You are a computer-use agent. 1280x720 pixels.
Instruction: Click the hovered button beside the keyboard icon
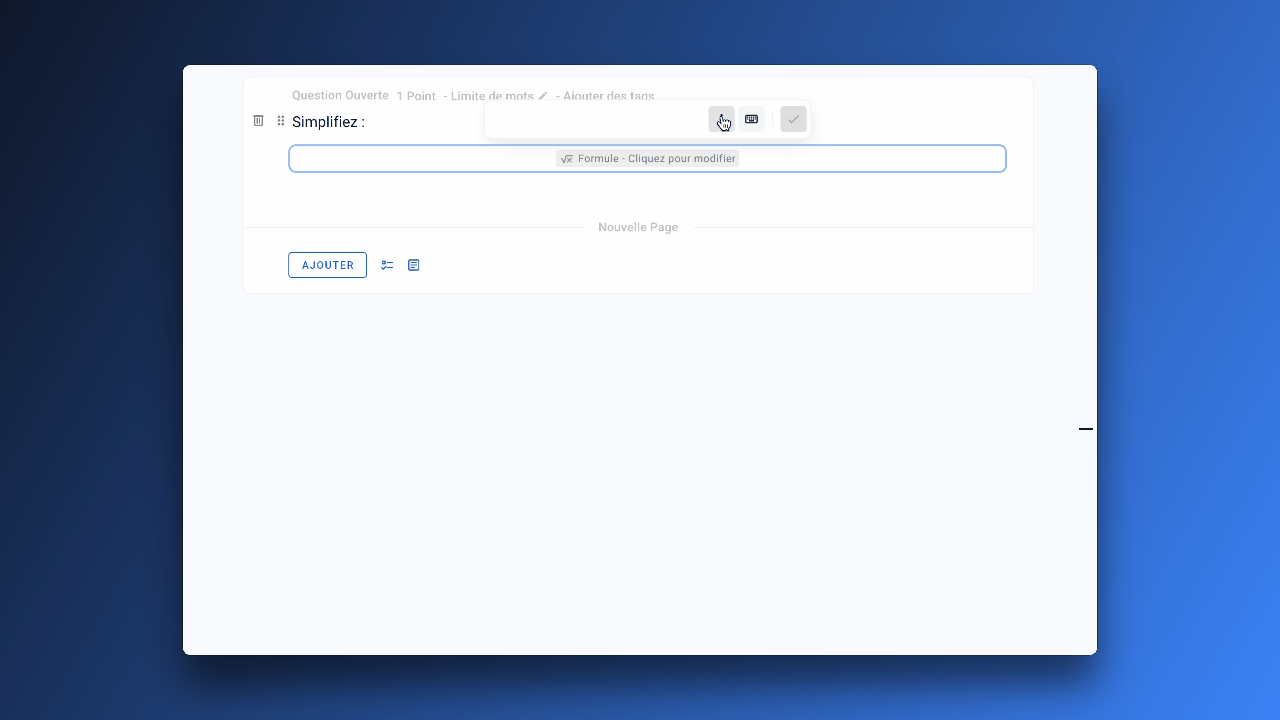pos(721,119)
